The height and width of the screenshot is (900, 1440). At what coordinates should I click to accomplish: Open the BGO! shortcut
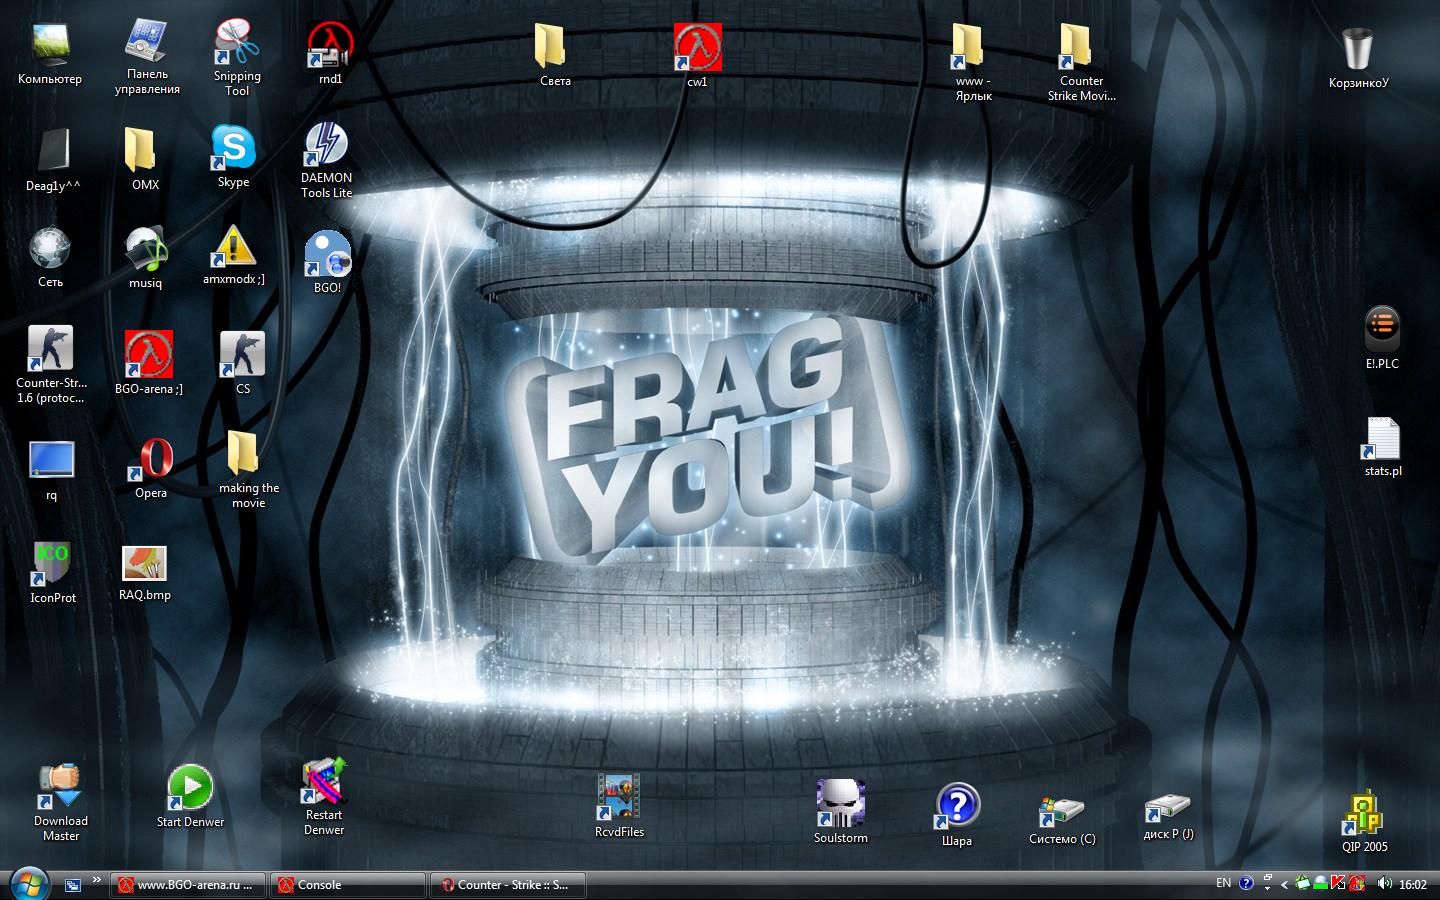pos(327,262)
